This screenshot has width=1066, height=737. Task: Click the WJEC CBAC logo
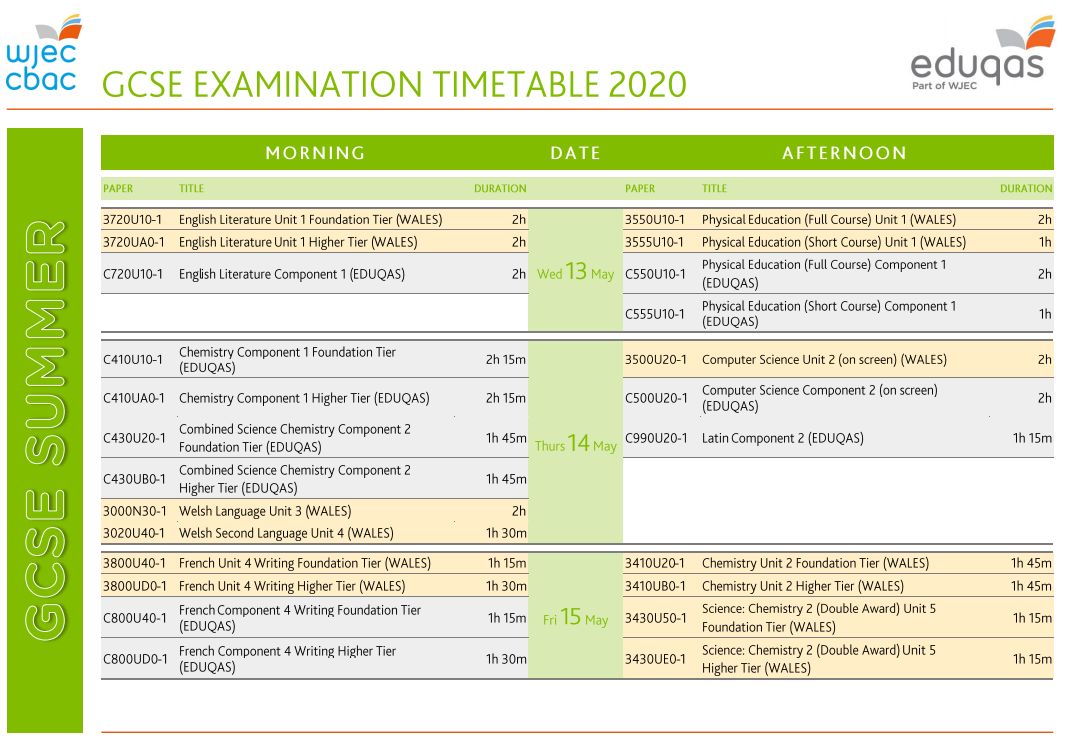coord(44,54)
